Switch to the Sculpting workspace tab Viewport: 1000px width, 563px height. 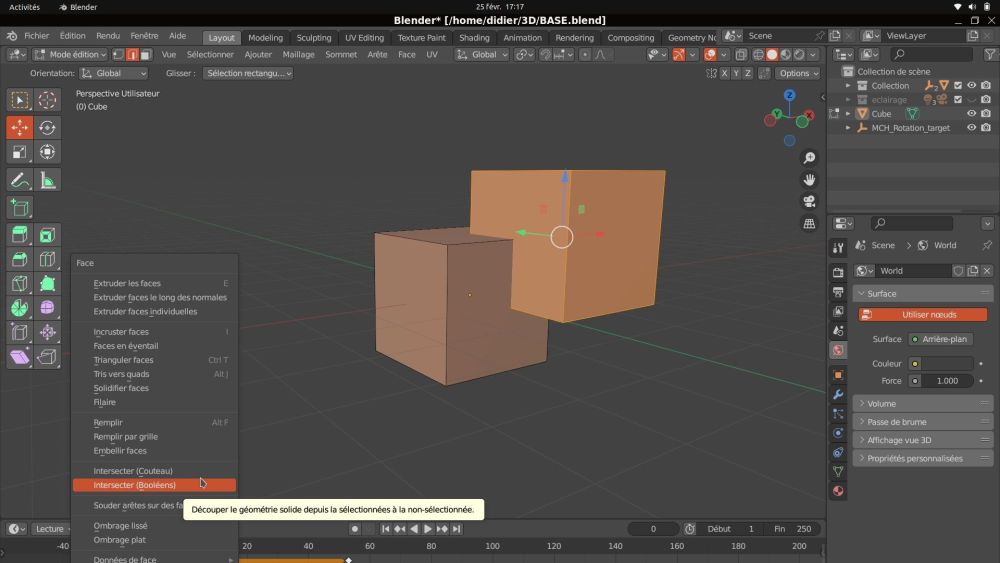tap(314, 38)
